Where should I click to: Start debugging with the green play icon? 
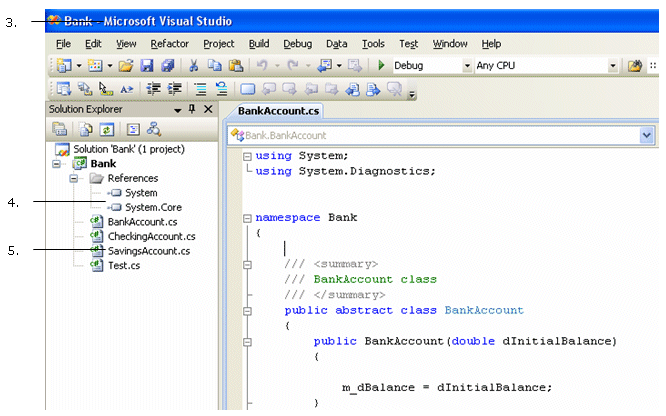click(x=381, y=65)
